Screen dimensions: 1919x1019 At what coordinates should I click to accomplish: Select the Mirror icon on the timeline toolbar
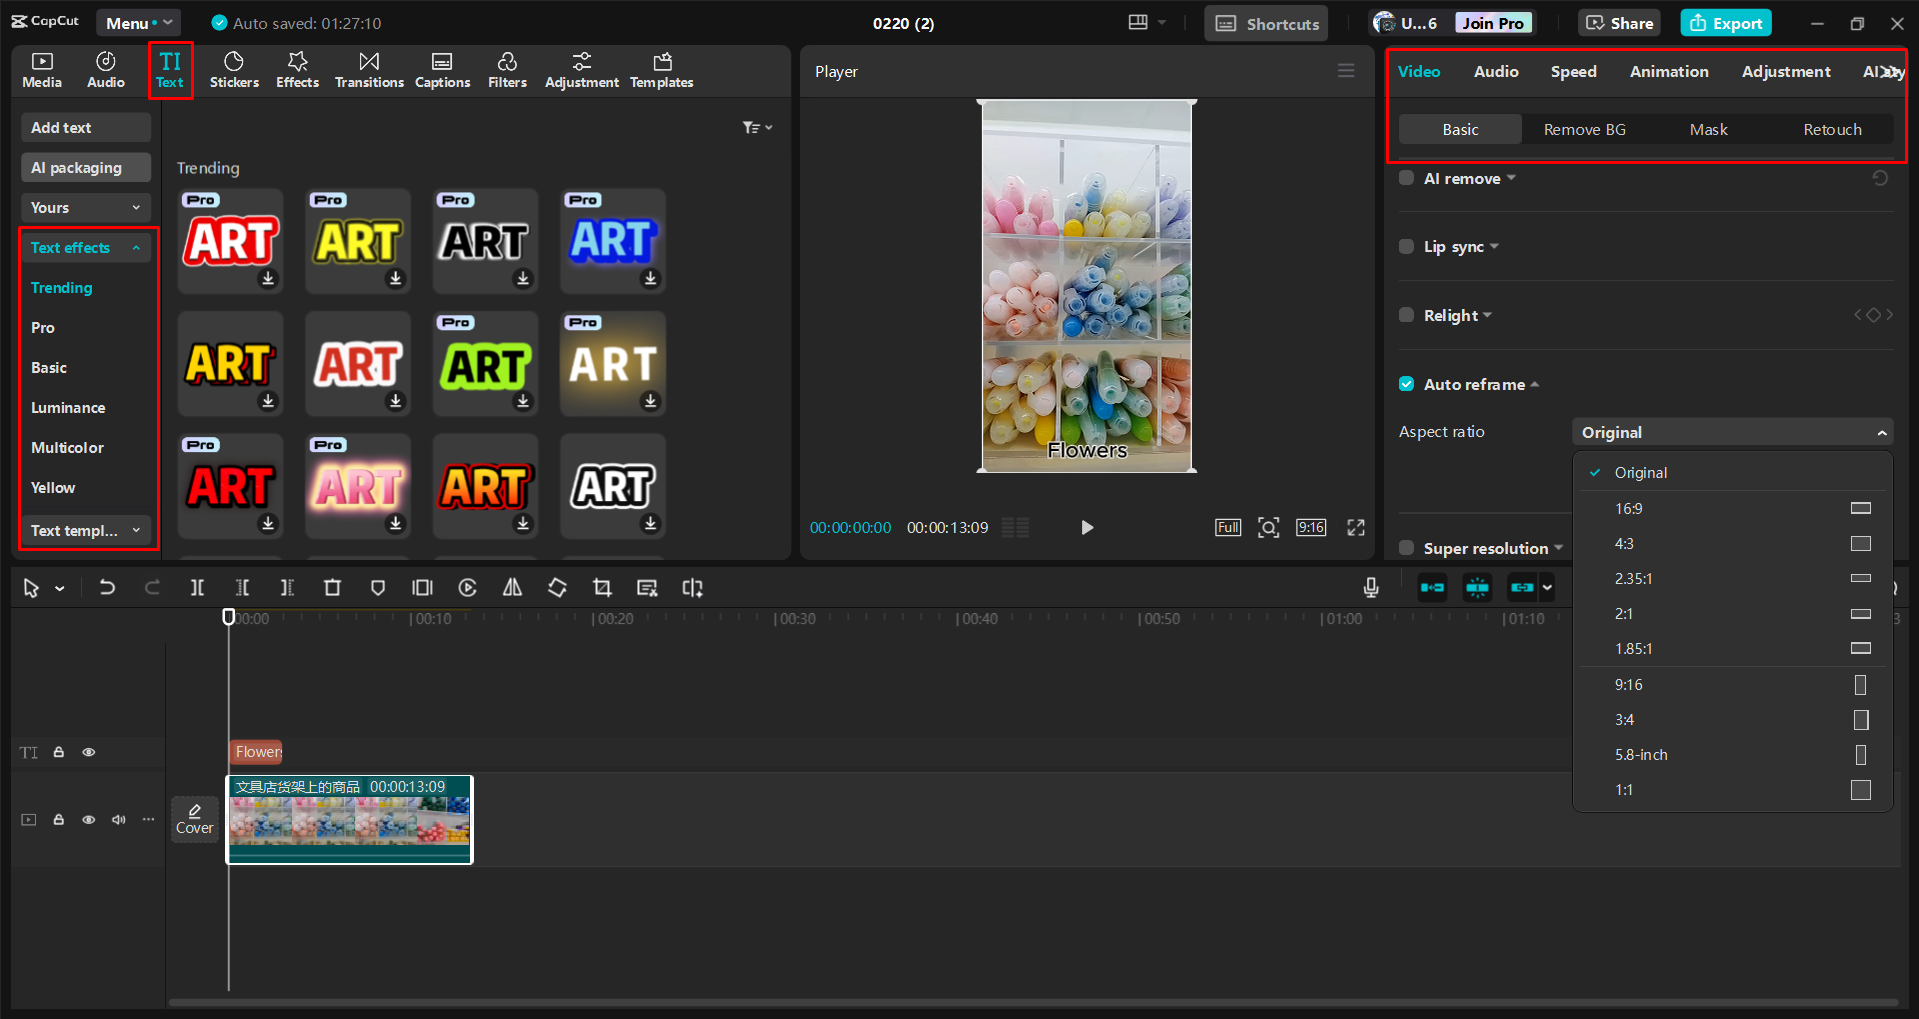[511, 588]
